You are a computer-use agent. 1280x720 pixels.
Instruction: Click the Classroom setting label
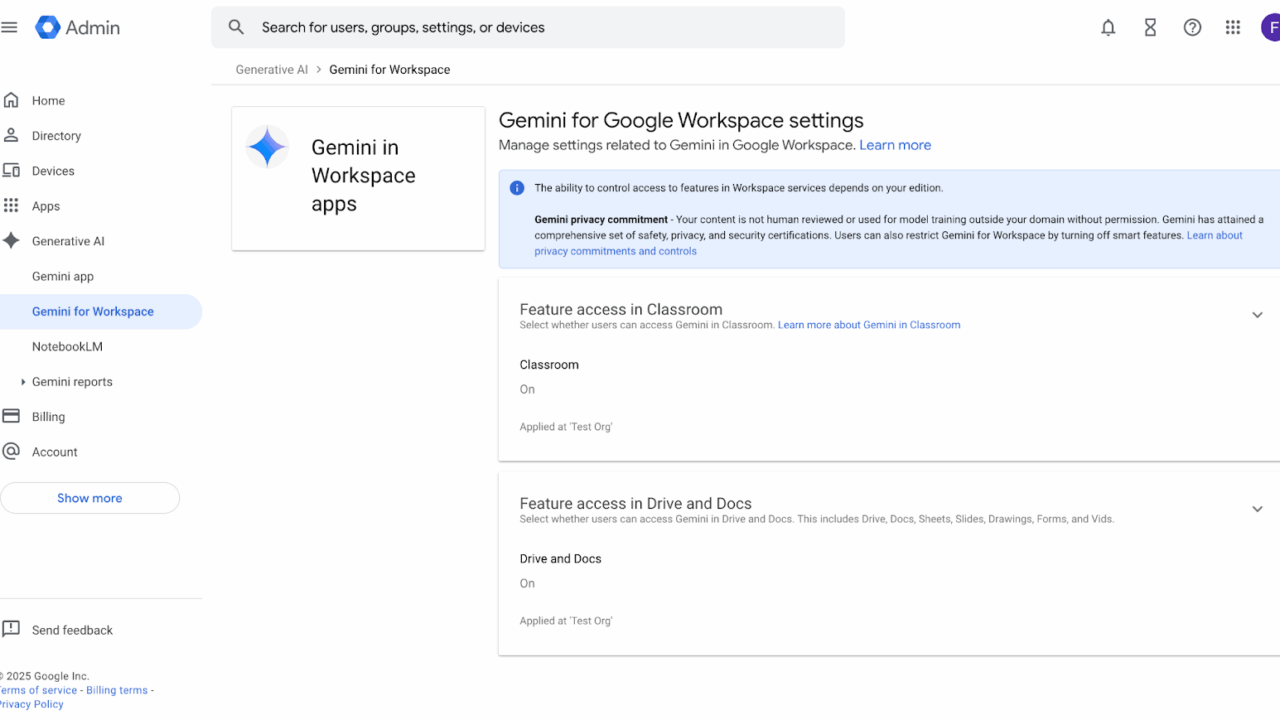(x=549, y=365)
